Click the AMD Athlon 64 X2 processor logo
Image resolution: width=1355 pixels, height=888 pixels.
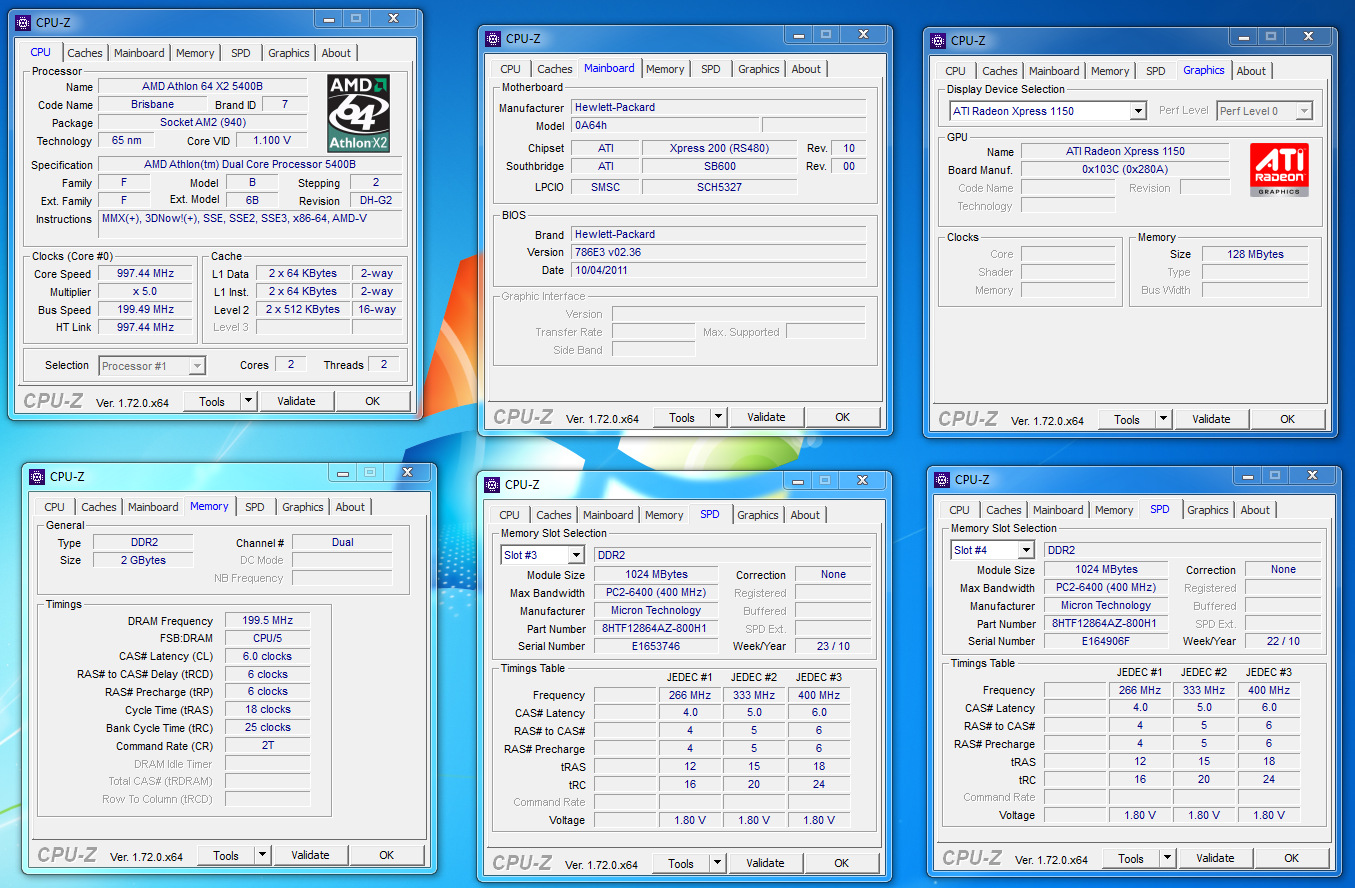click(x=359, y=112)
